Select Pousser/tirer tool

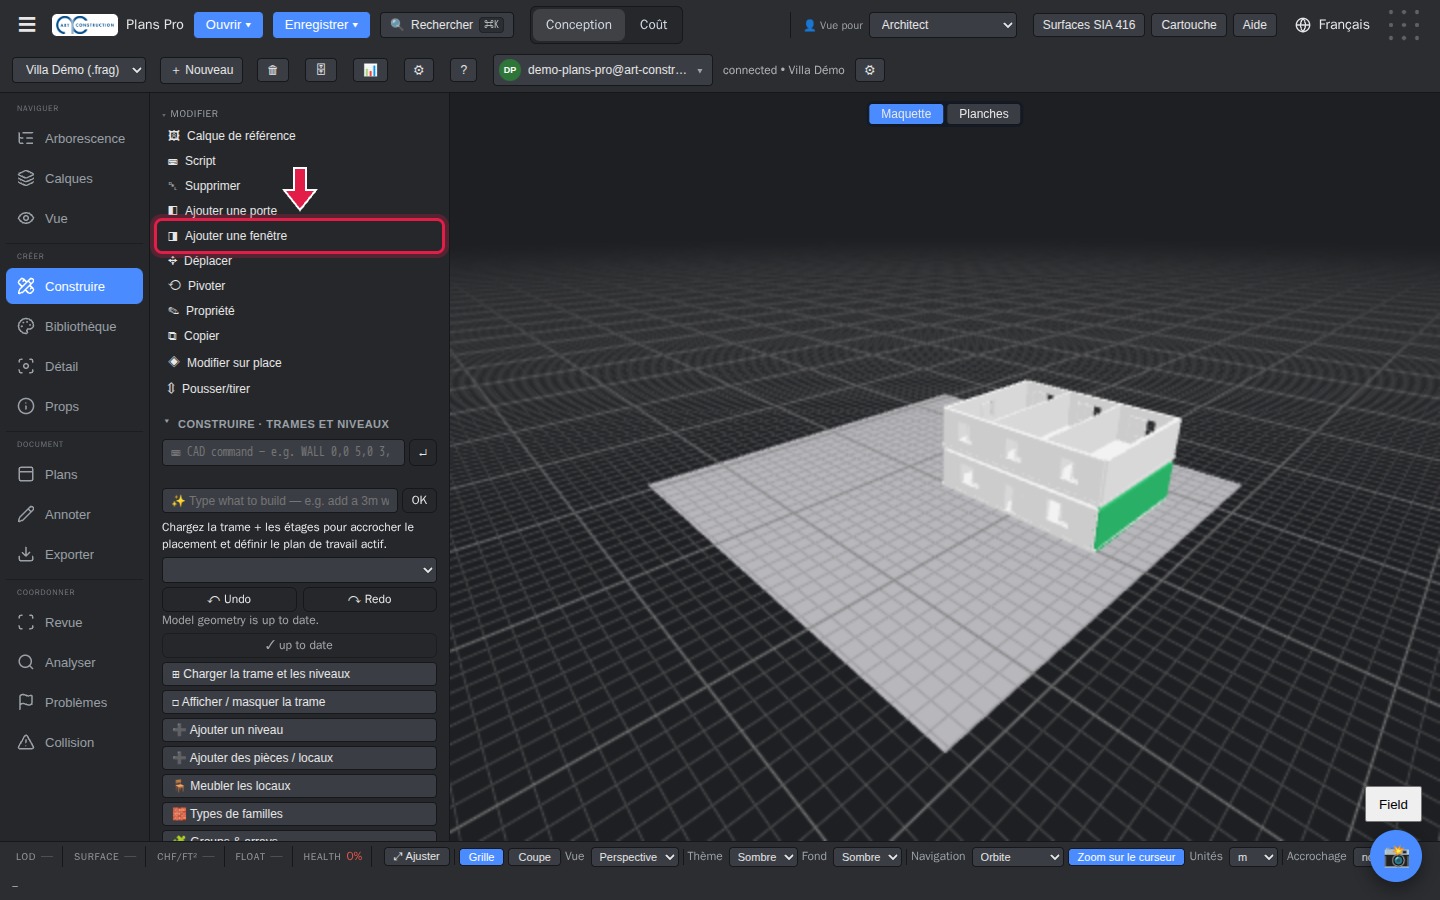(299, 389)
